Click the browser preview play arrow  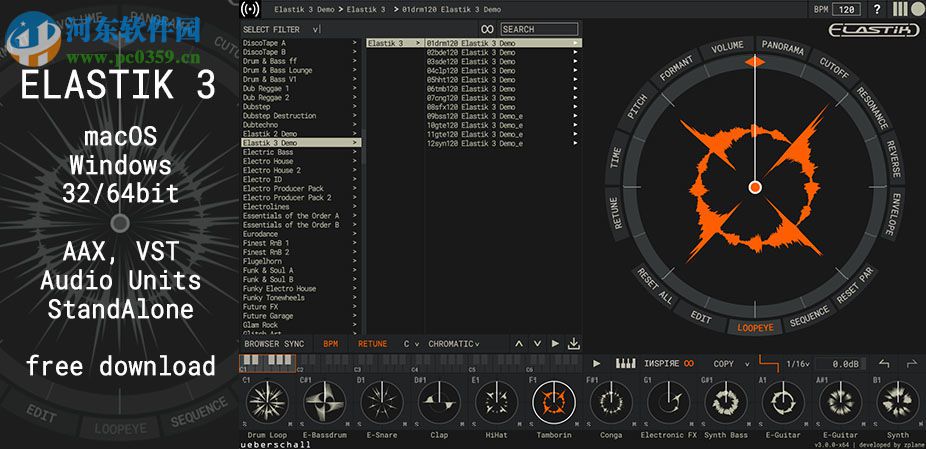point(555,344)
